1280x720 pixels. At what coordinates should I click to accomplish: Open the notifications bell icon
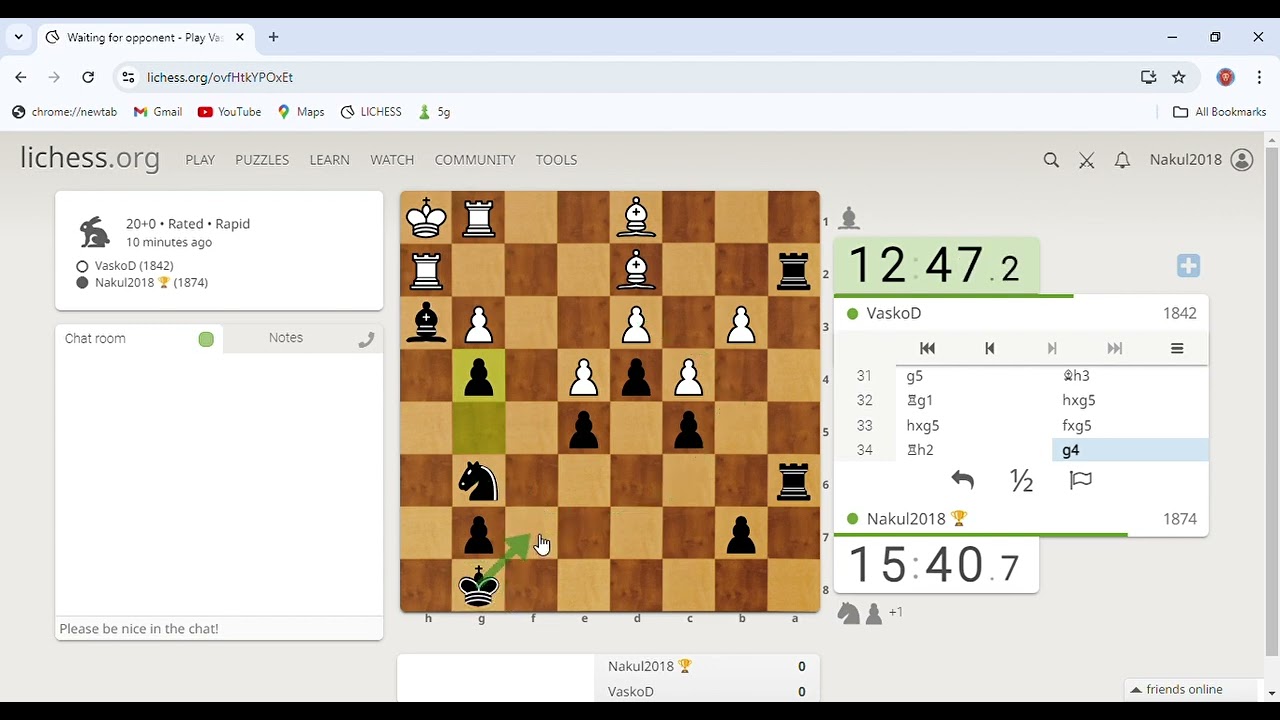1122,160
